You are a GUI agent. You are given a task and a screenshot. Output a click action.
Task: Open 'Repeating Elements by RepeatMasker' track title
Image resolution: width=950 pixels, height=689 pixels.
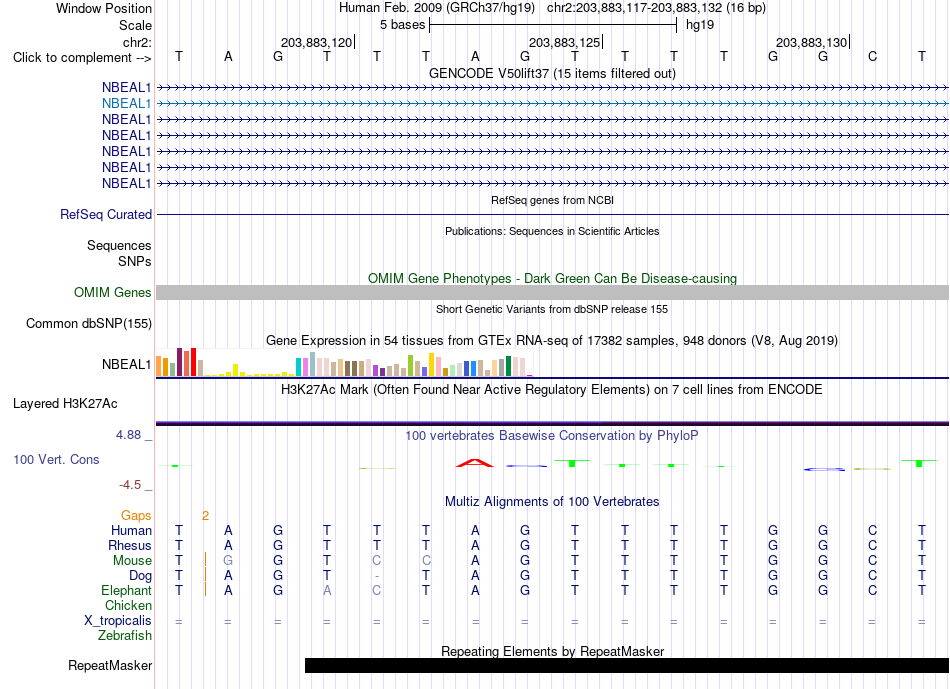click(552, 651)
